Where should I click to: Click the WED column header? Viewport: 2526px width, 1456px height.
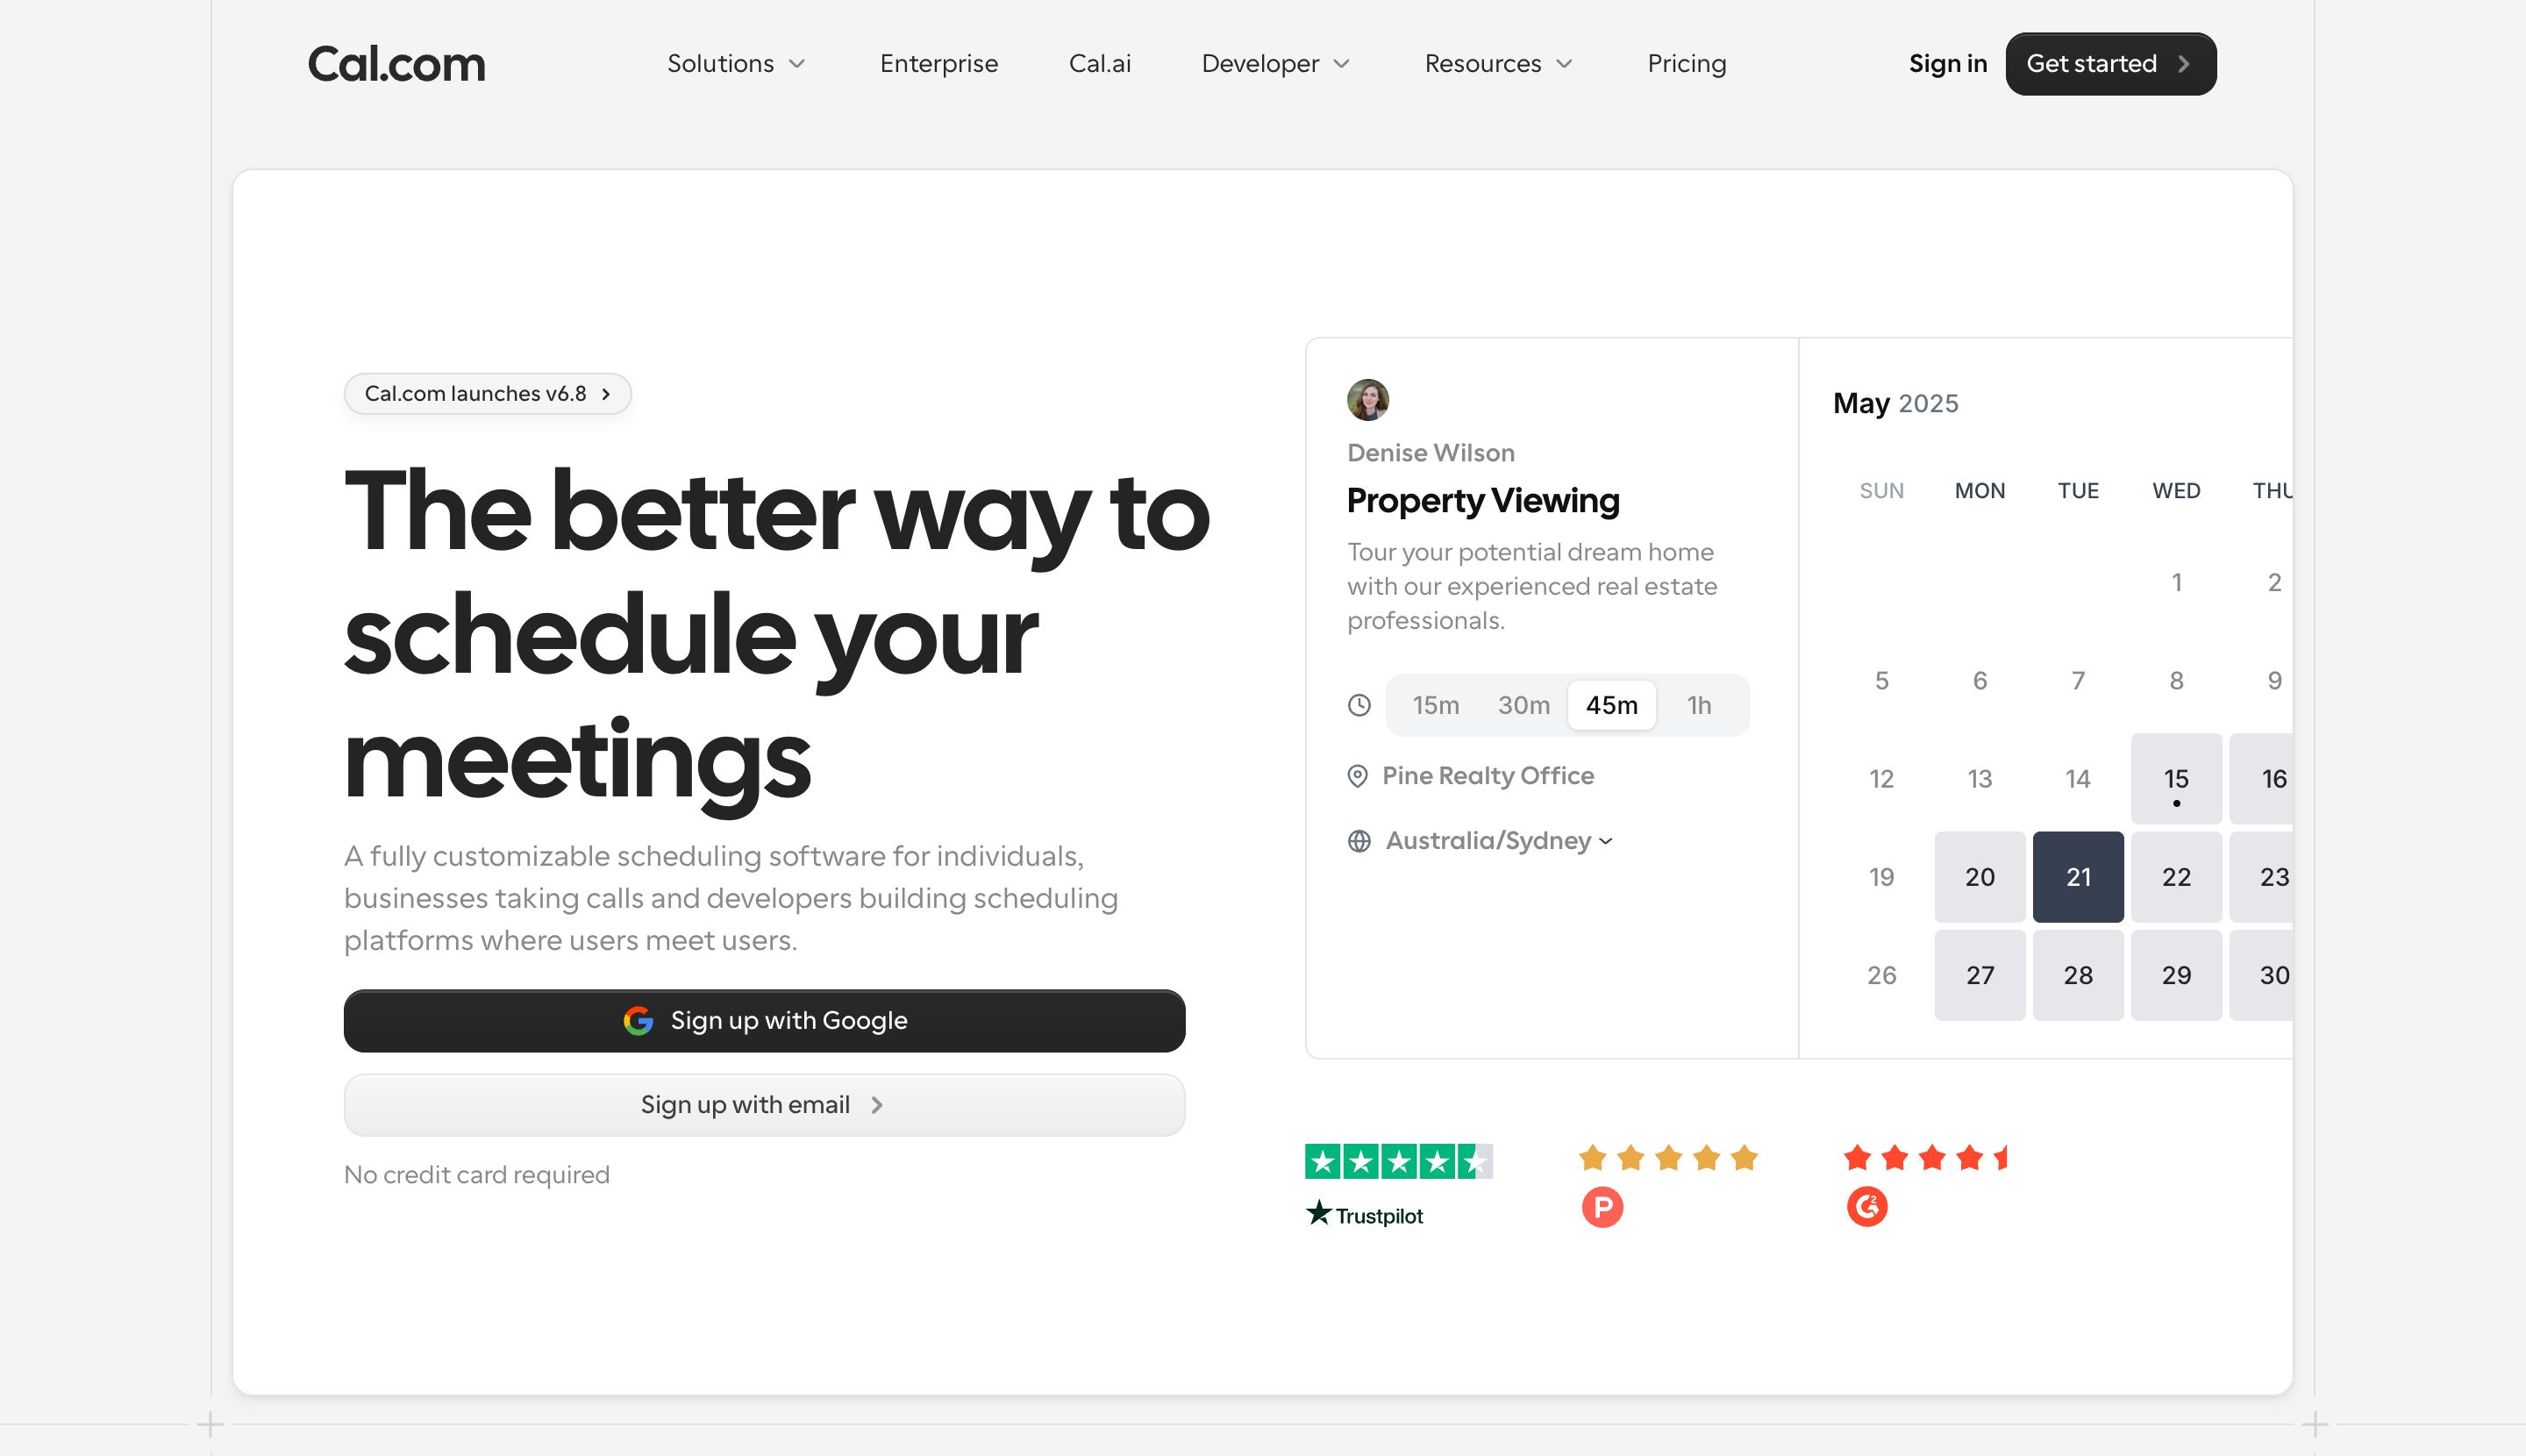click(x=2177, y=491)
